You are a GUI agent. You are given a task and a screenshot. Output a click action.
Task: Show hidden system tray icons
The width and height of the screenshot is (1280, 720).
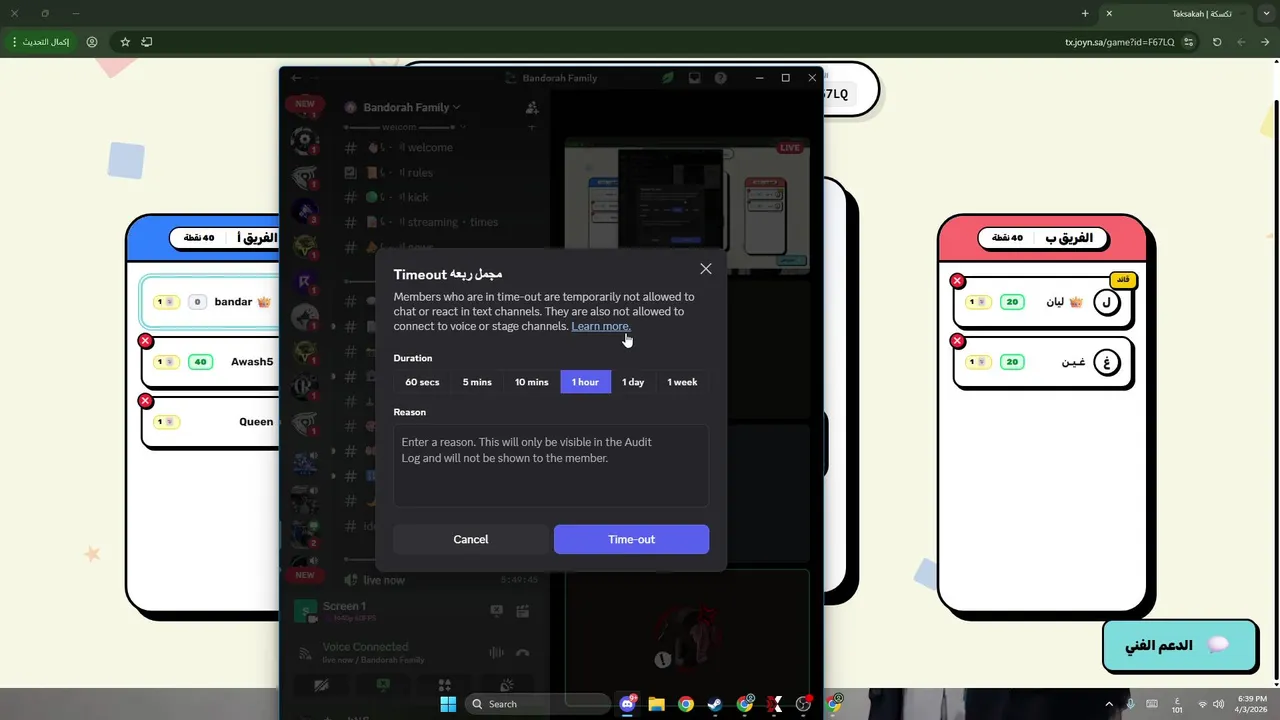click(1108, 704)
